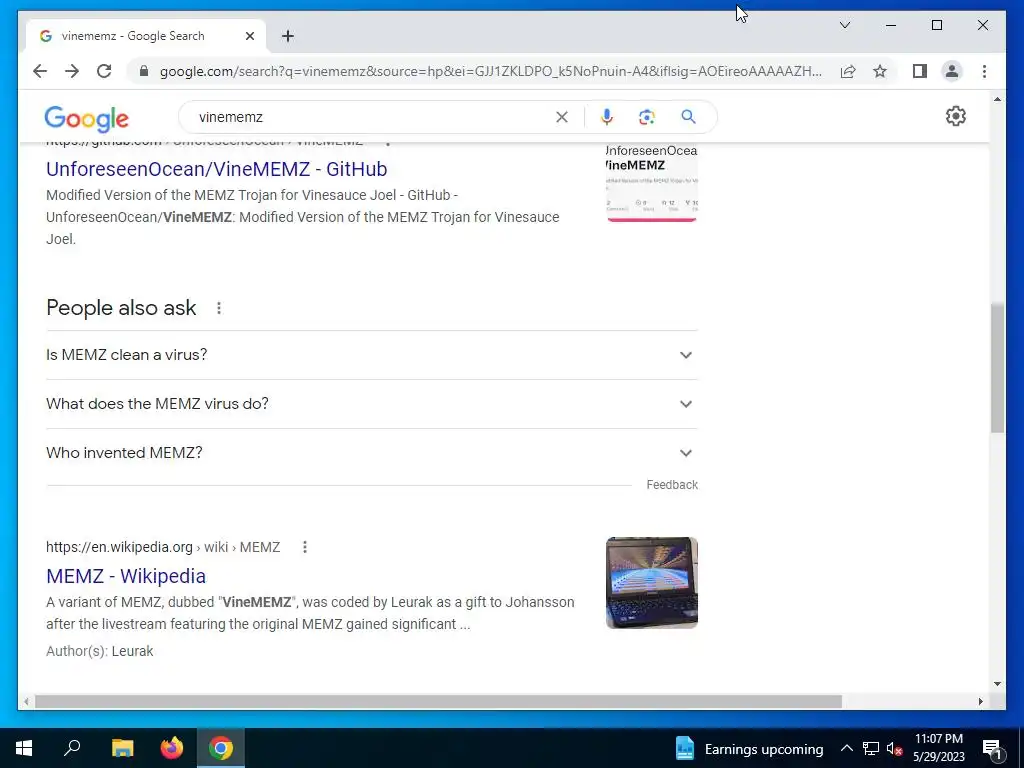Launch File Explorer from the taskbar
1024x768 pixels.
pos(122,748)
